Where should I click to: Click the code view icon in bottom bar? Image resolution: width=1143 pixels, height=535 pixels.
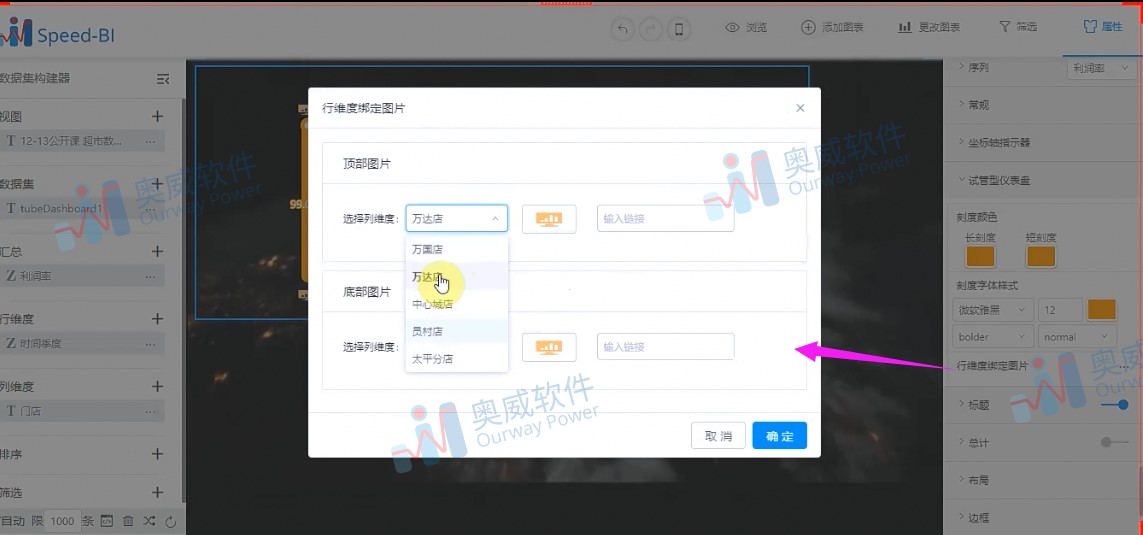pos(106,521)
